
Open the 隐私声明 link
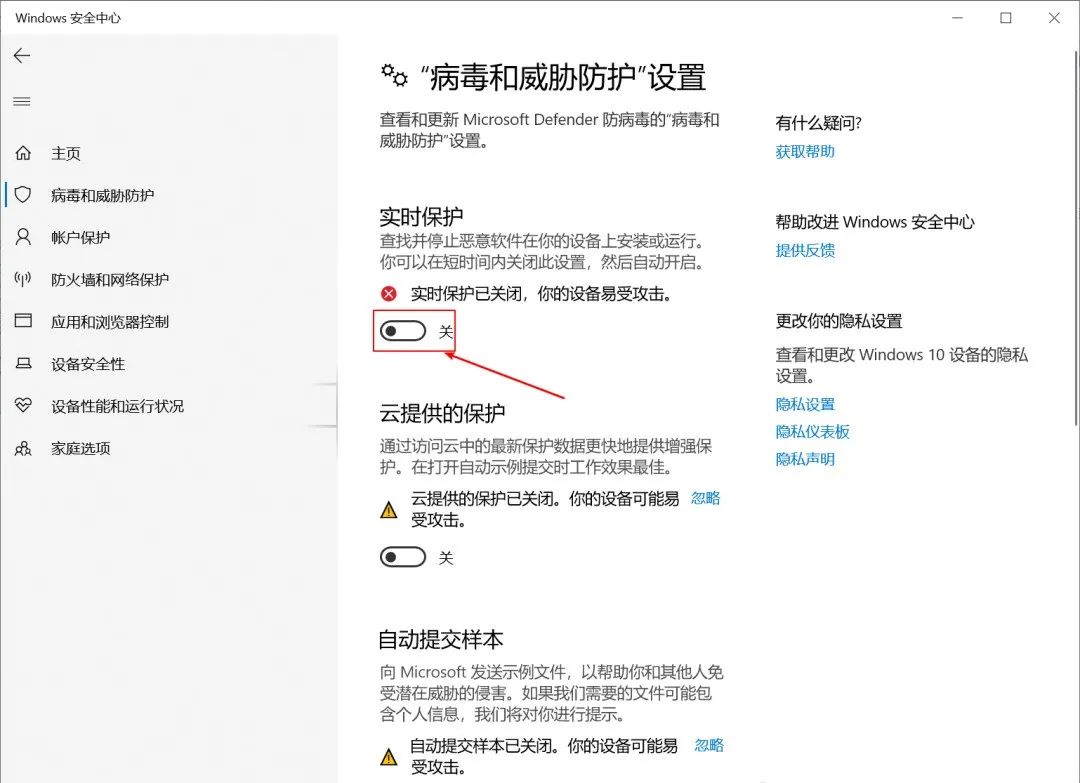(805, 459)
